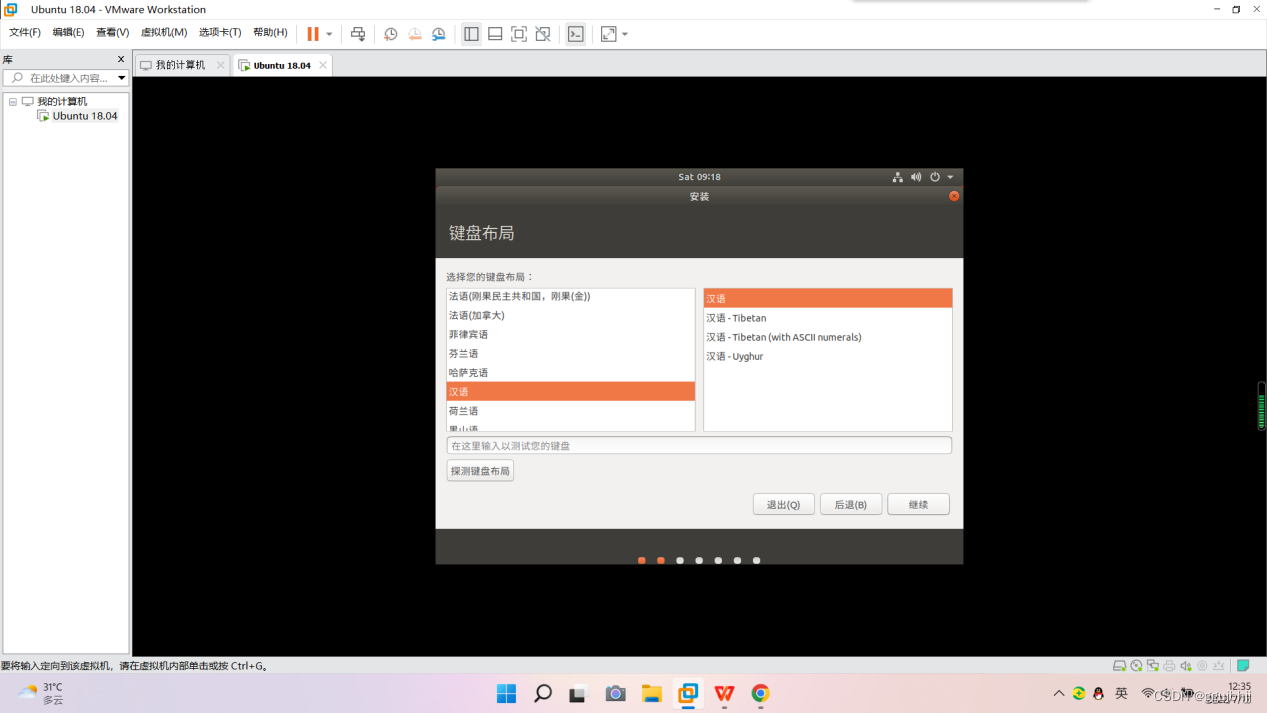
Task: Open the 查看(V) menu
Action: pos(112,33)
